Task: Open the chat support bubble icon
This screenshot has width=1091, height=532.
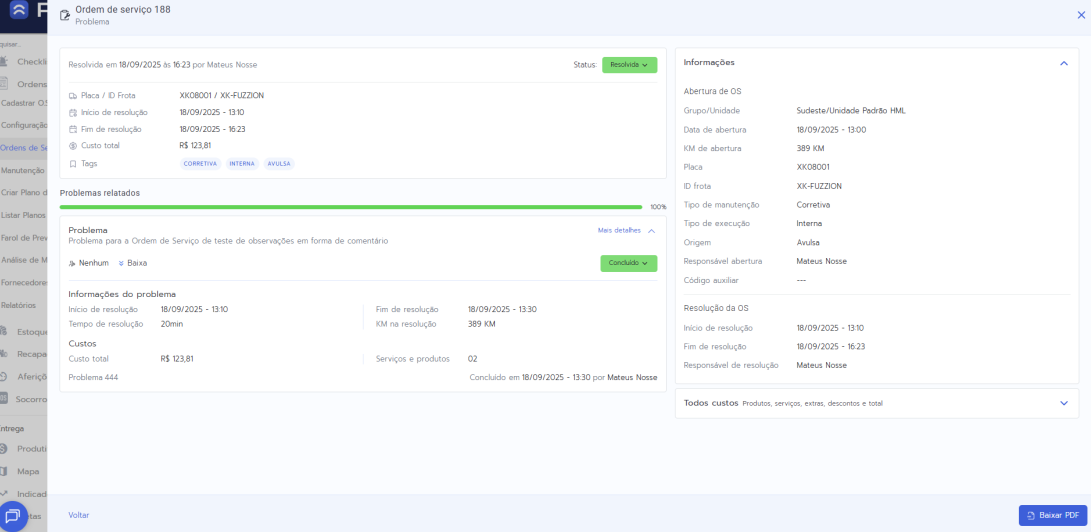Action: click(x=14, y=516)
